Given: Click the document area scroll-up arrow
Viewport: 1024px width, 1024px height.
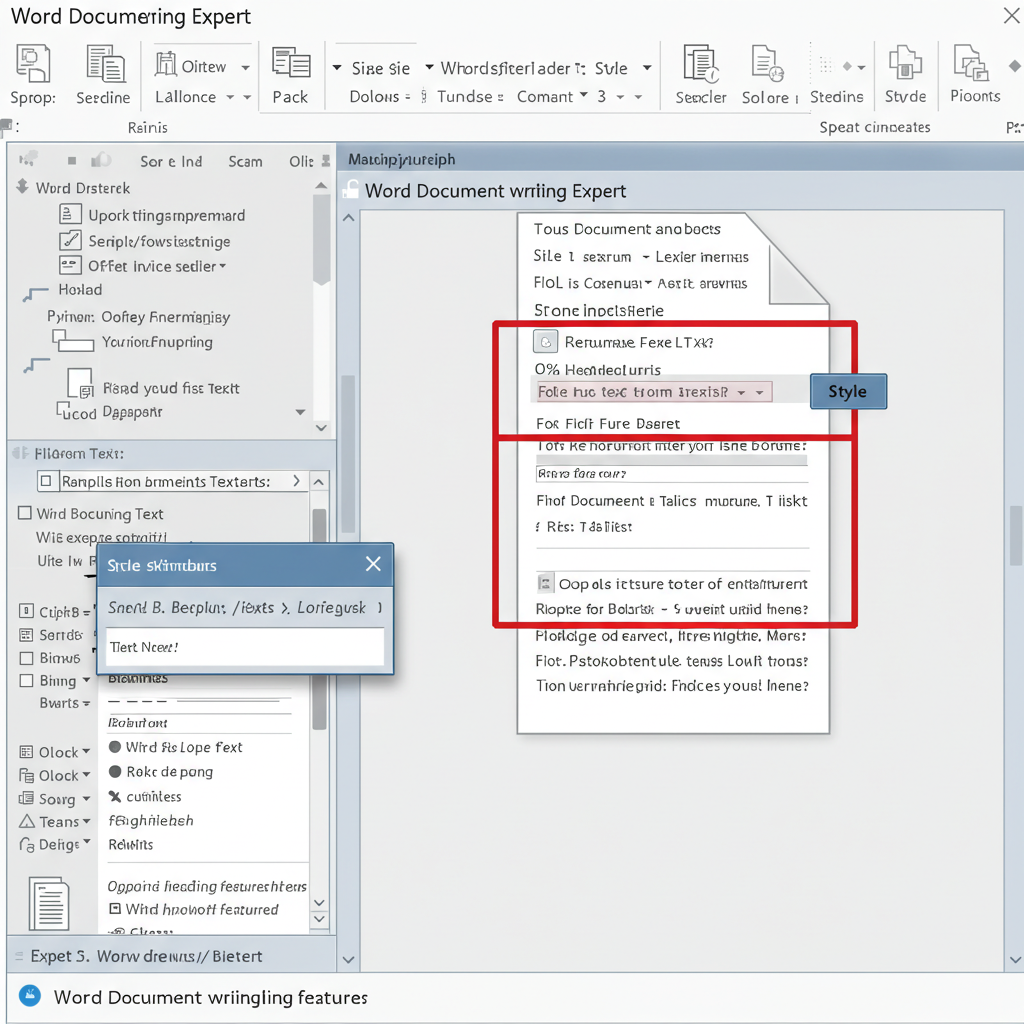Looking at the screenshot, I should coord(349,218).
